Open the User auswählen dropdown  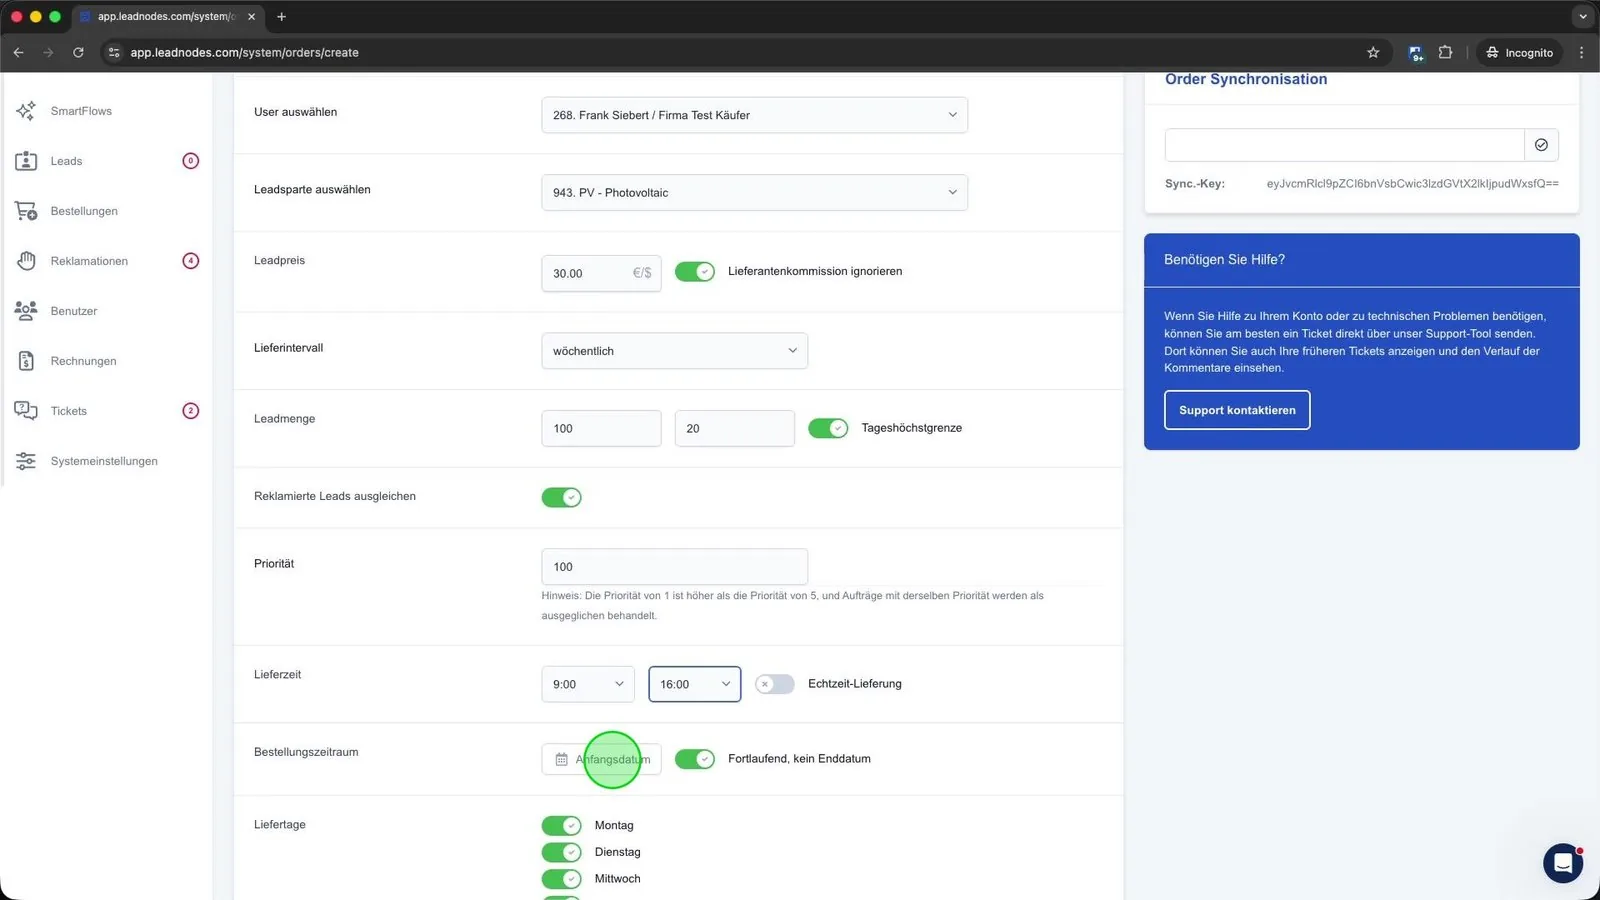coord(754,115)
